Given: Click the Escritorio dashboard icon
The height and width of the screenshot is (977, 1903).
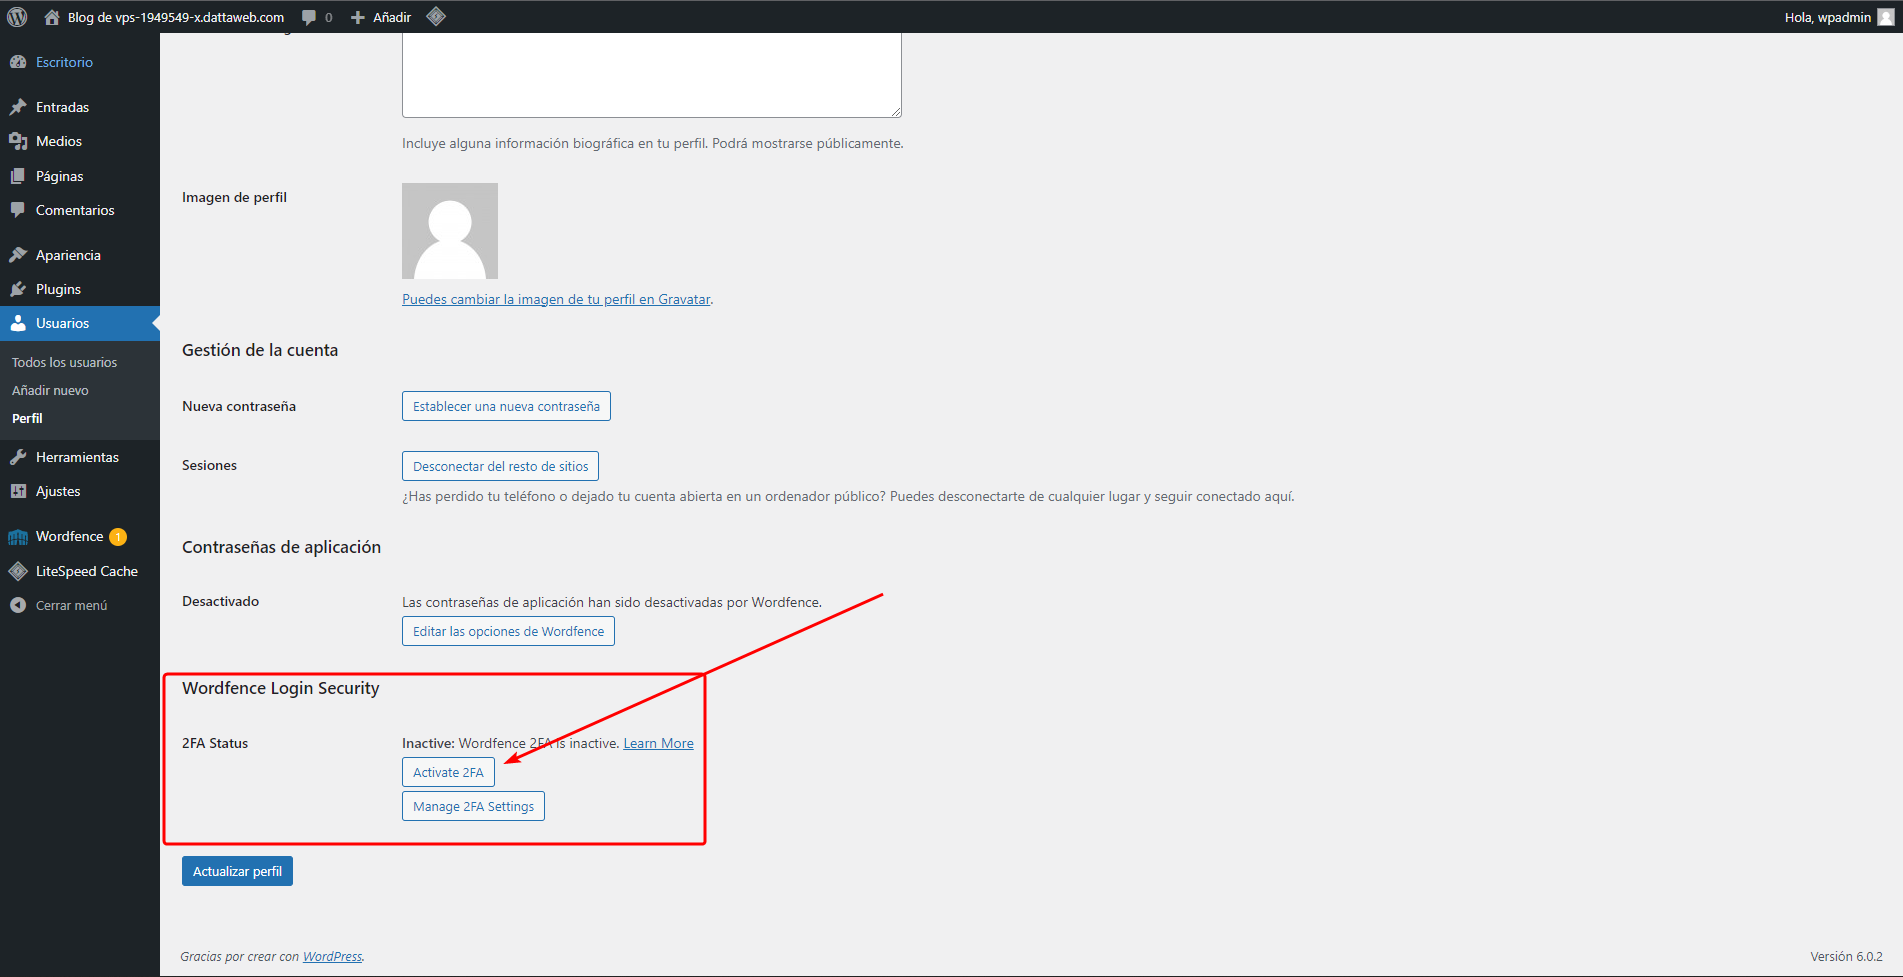Looking at the screenshot, I should tap(18, 62).
